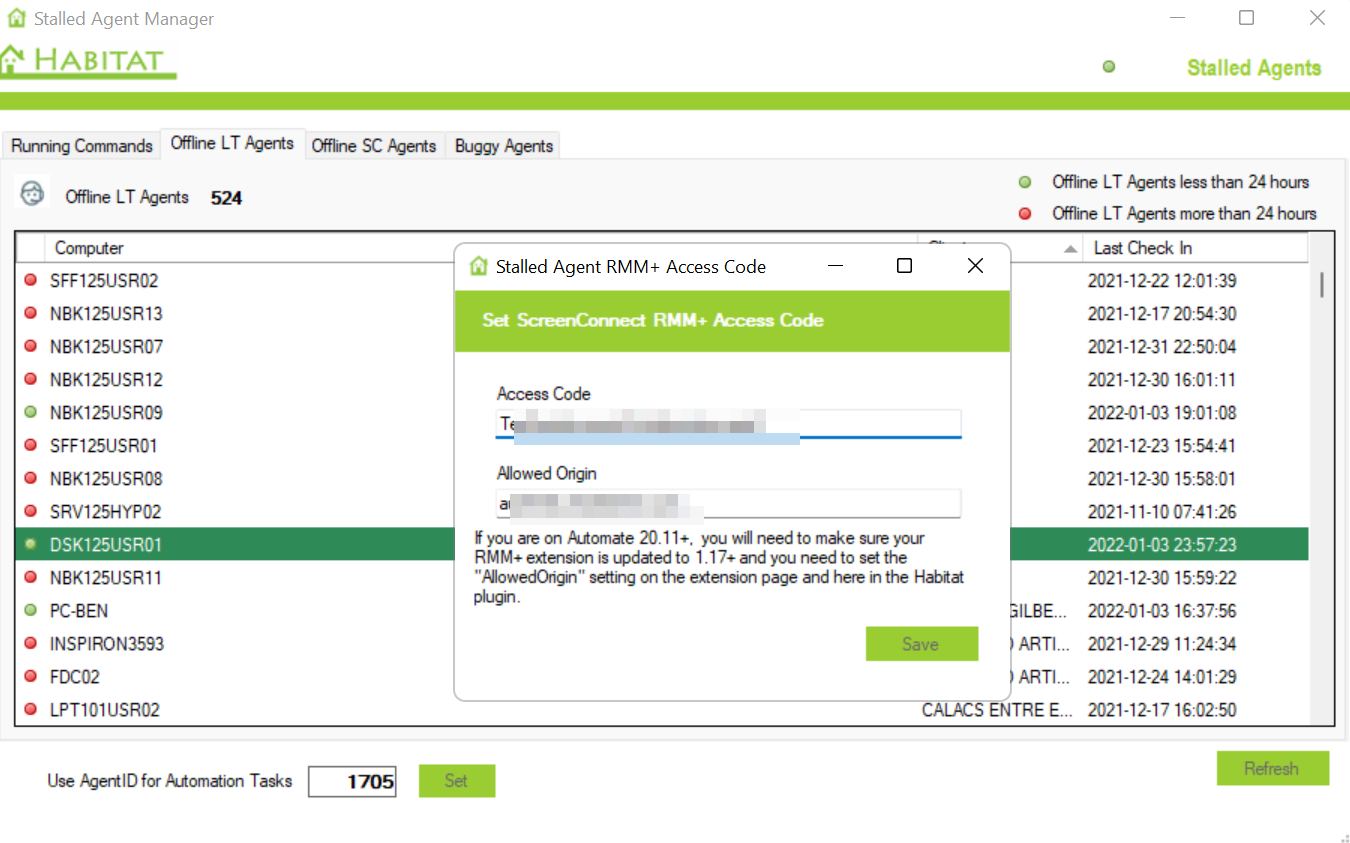1350x843 pixels.
Task: Click check-in time 2022-01-03 23:57:23
Action: point(1162,545)
